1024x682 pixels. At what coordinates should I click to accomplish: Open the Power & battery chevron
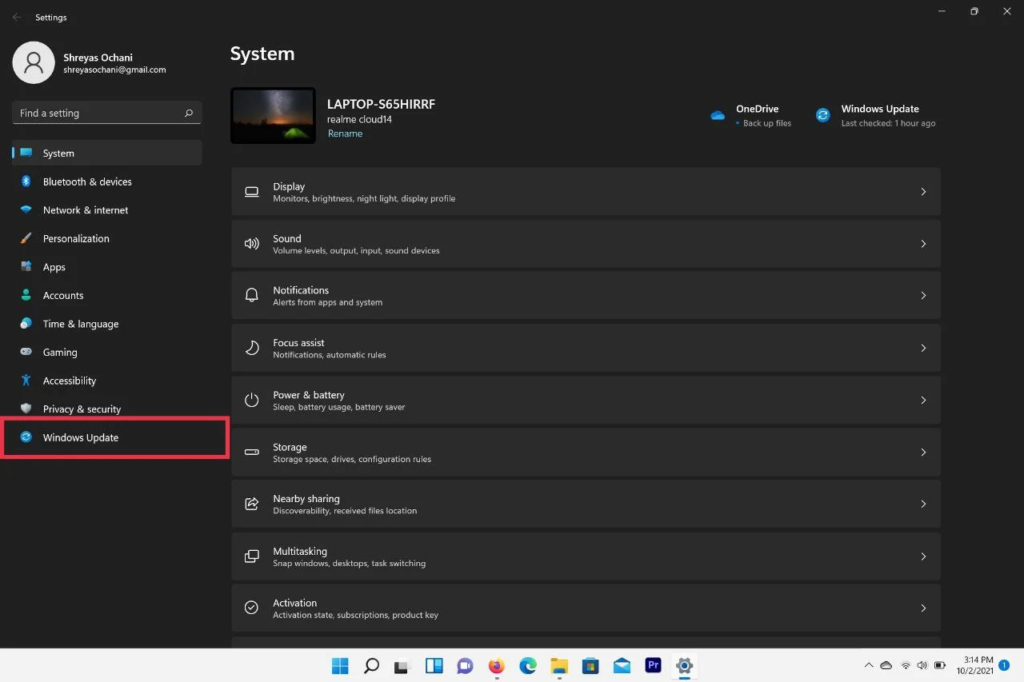coord(923,400)
